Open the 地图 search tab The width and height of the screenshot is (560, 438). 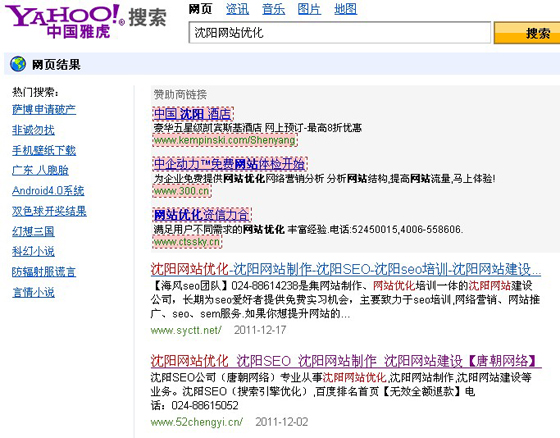[x=345, y=9]
